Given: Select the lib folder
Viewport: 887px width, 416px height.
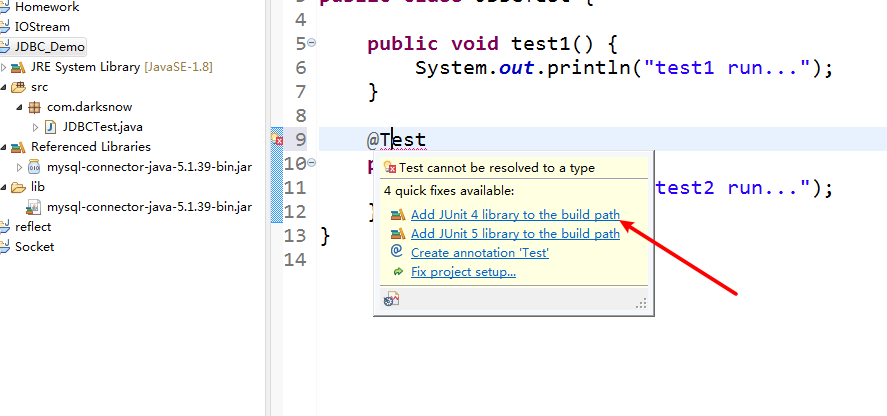Looking at the screenshot, I should point(38,187).
